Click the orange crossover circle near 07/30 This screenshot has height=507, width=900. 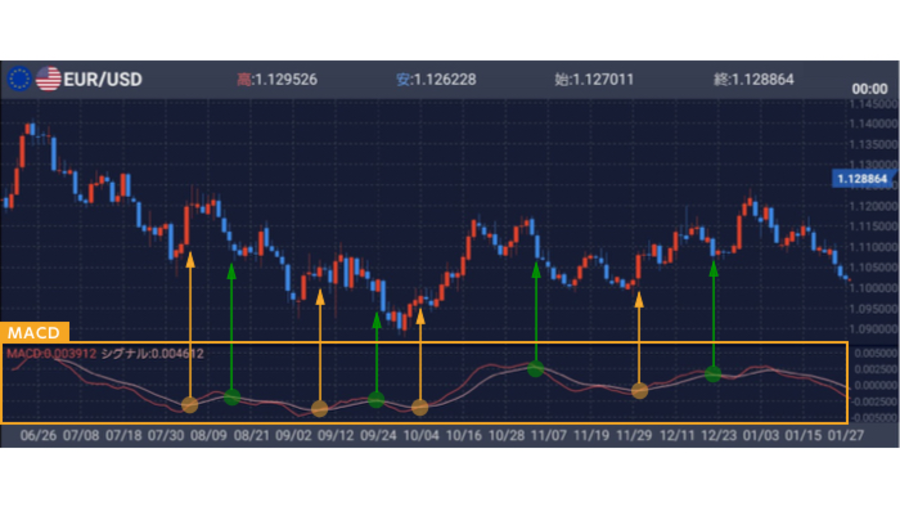pyautogui.click(x=190, y=404)
